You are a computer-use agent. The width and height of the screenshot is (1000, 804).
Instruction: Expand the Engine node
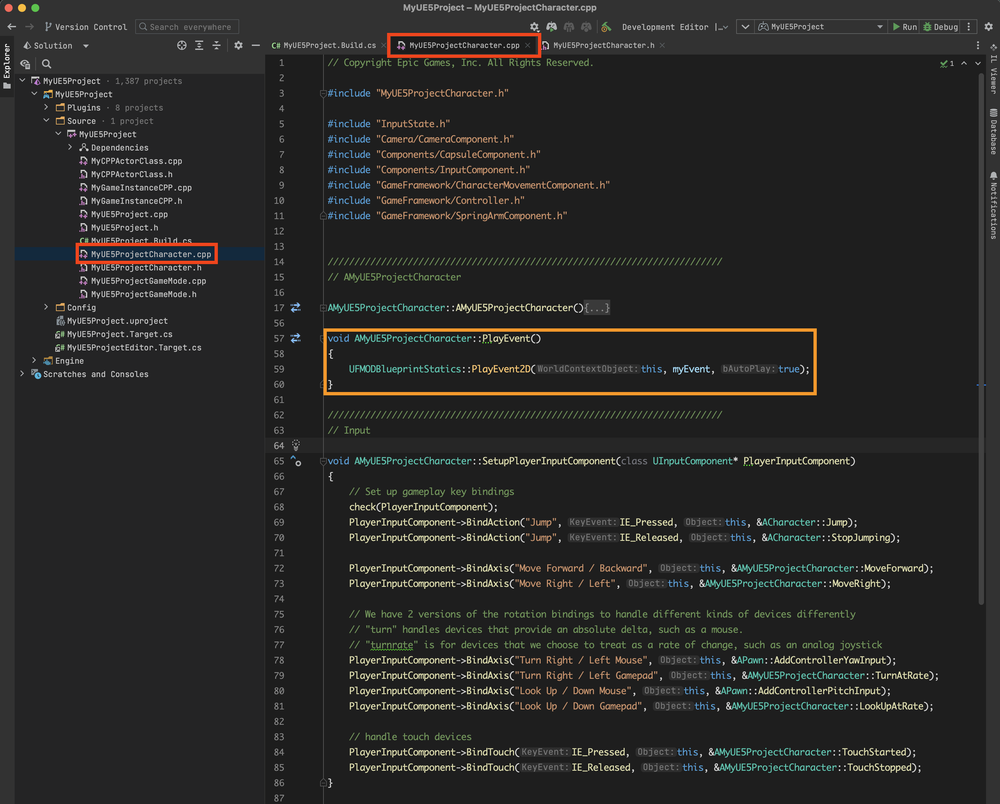34,361
